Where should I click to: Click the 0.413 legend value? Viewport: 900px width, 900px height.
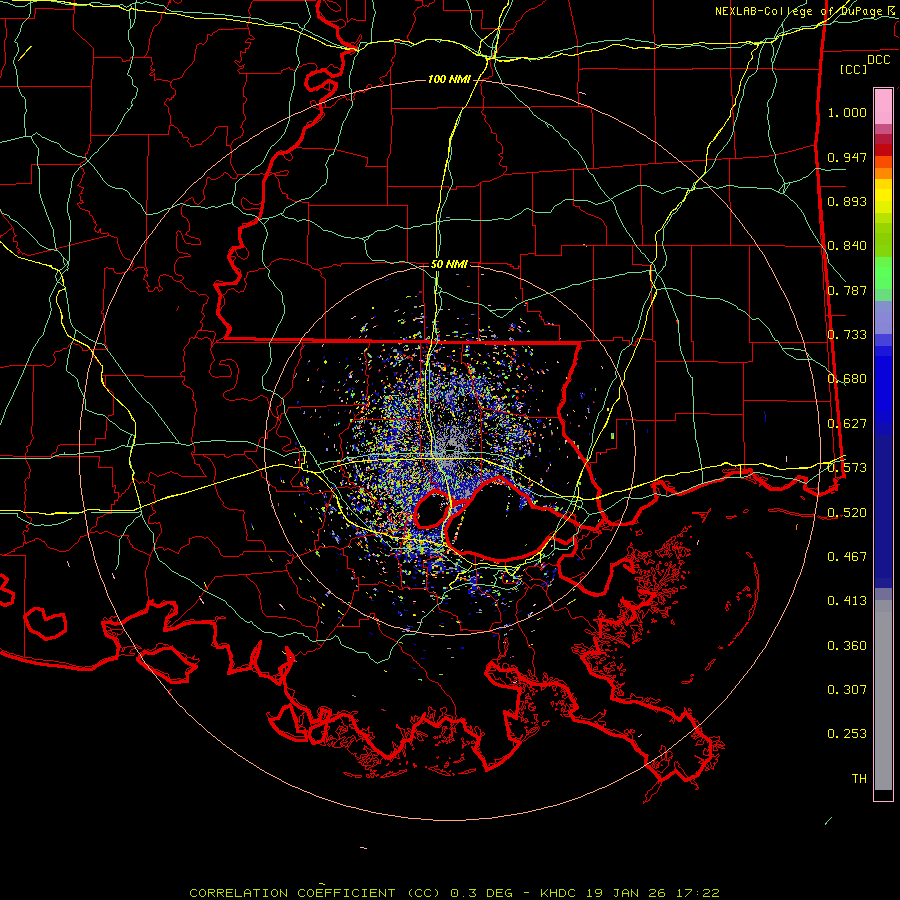(847, 601)
